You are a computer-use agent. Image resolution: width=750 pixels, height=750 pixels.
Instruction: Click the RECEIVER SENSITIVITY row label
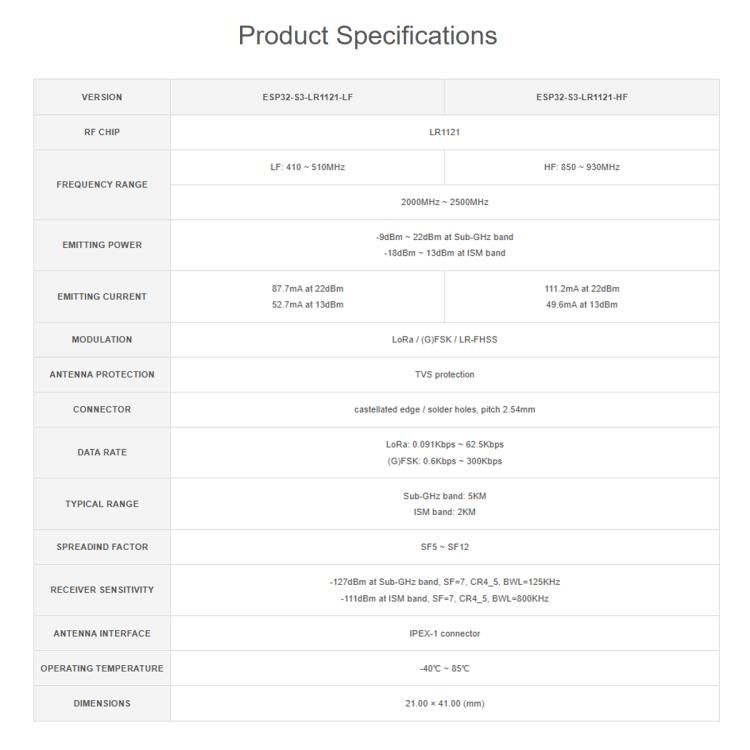(102, 590)
